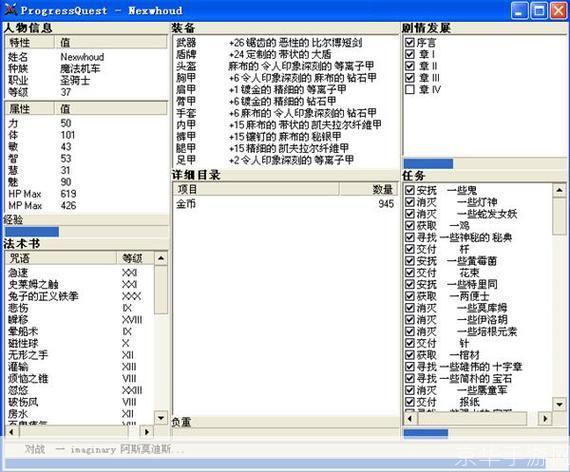Toggle the 交付 报纸 quest checkbox
570x472 pixels.
coord(410,402)
